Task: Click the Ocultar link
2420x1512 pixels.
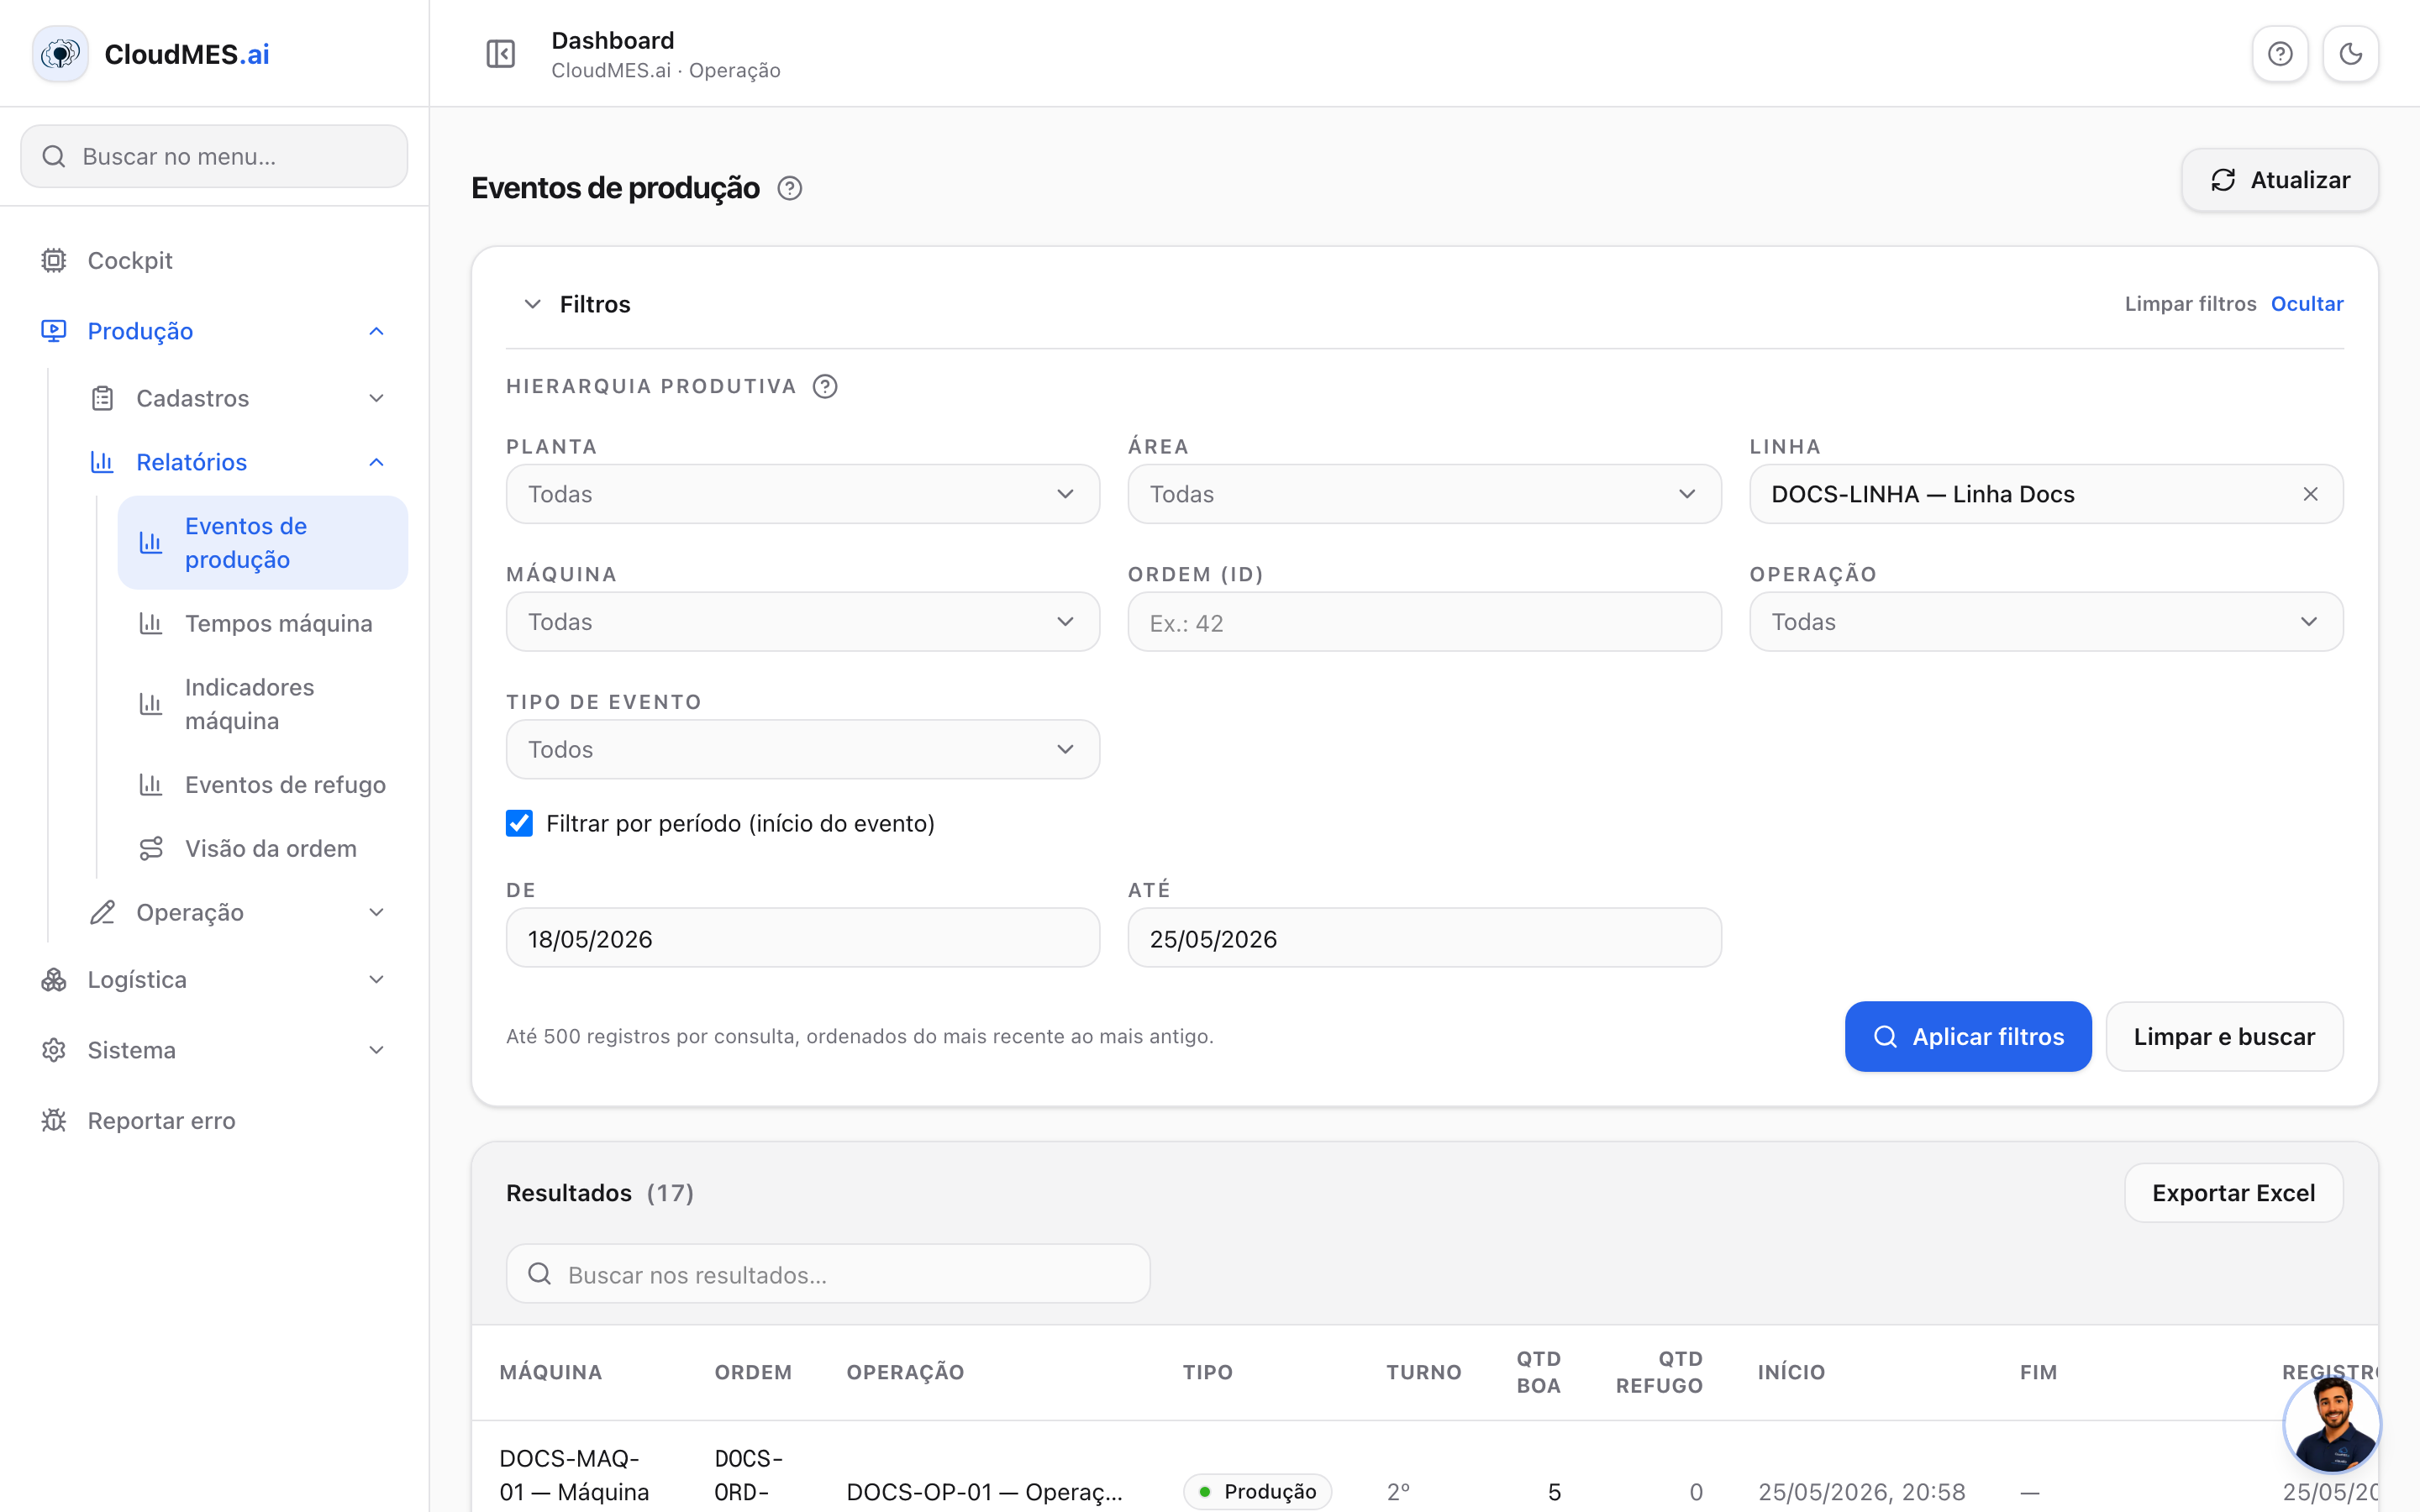Action: coord(2306,304)
